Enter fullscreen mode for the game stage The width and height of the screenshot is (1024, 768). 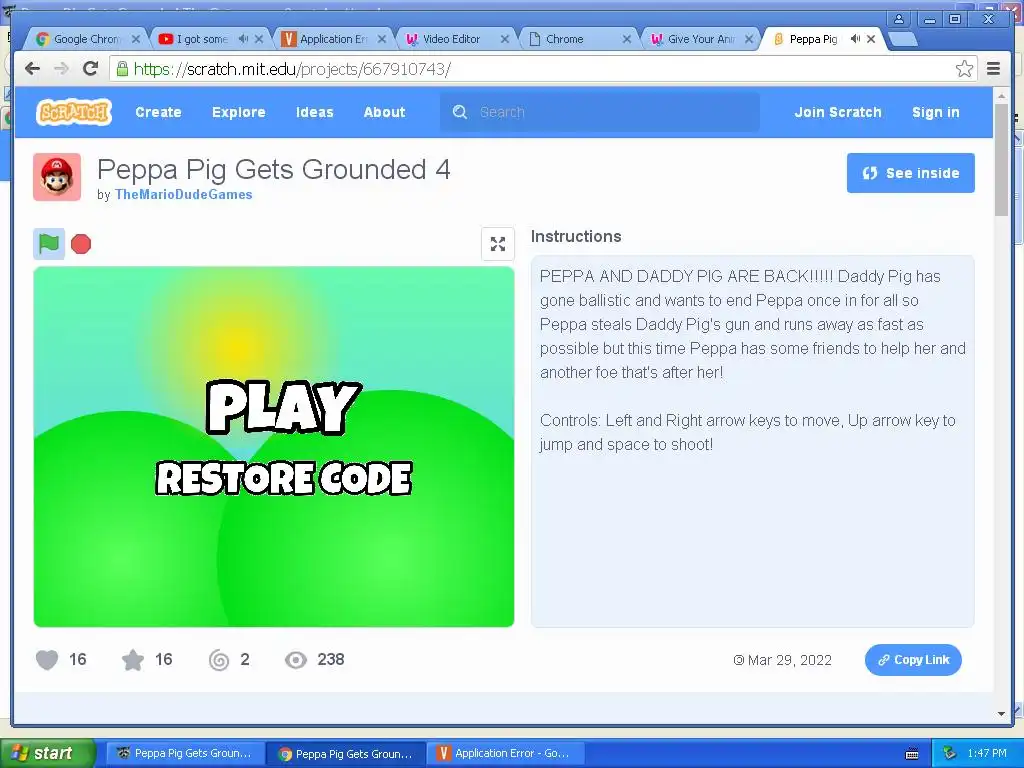pos(498,244)
